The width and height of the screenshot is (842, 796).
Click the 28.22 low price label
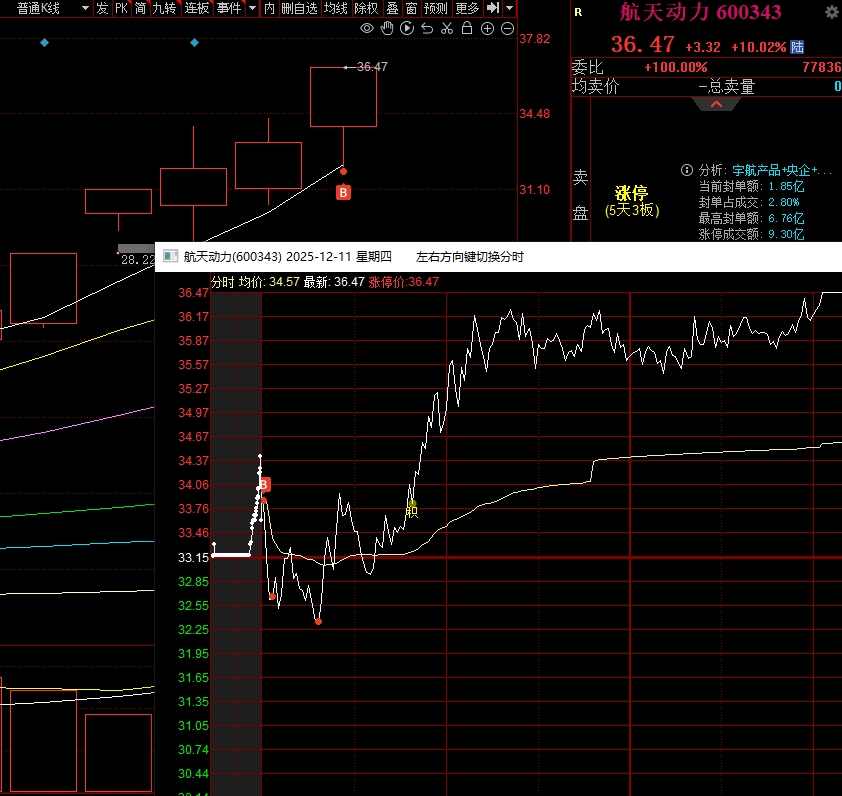point(137,260)
